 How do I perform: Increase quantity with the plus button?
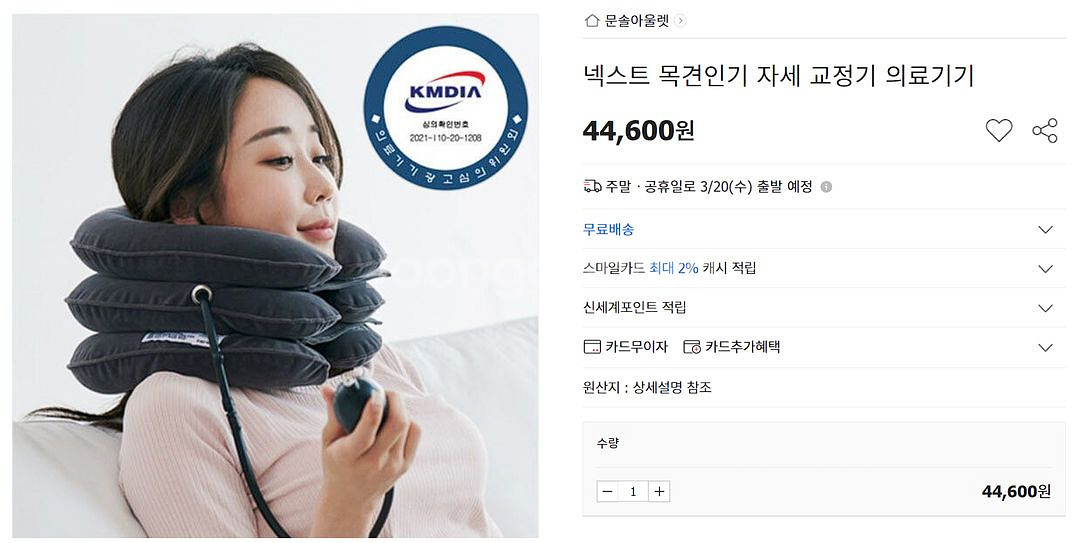659,491
